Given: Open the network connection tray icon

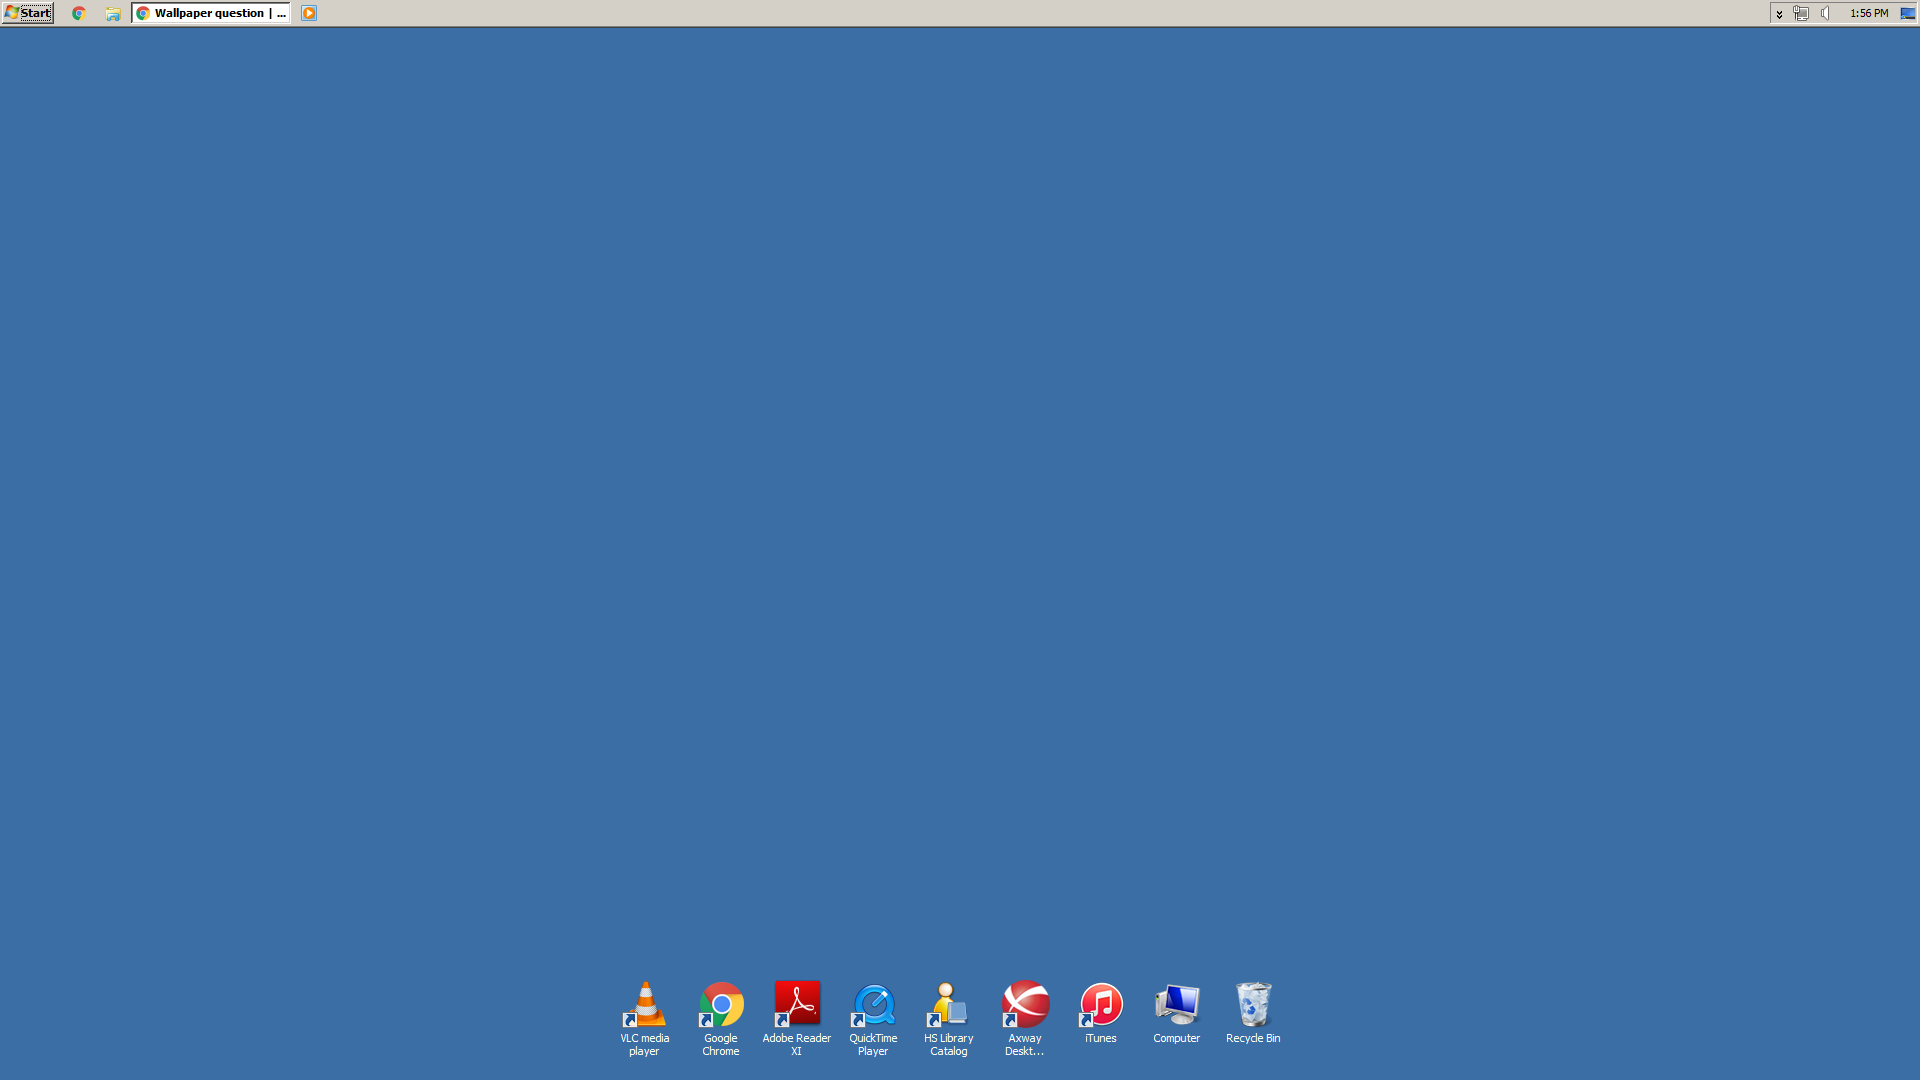Looking at the screenshot, I should coord(1801,13).
